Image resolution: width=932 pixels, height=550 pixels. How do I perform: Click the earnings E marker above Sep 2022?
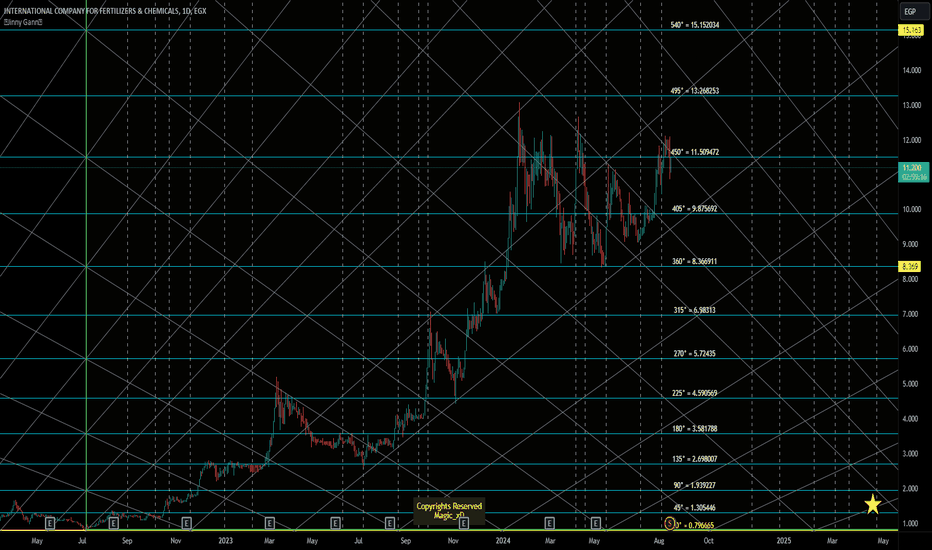tap(114, 523)
